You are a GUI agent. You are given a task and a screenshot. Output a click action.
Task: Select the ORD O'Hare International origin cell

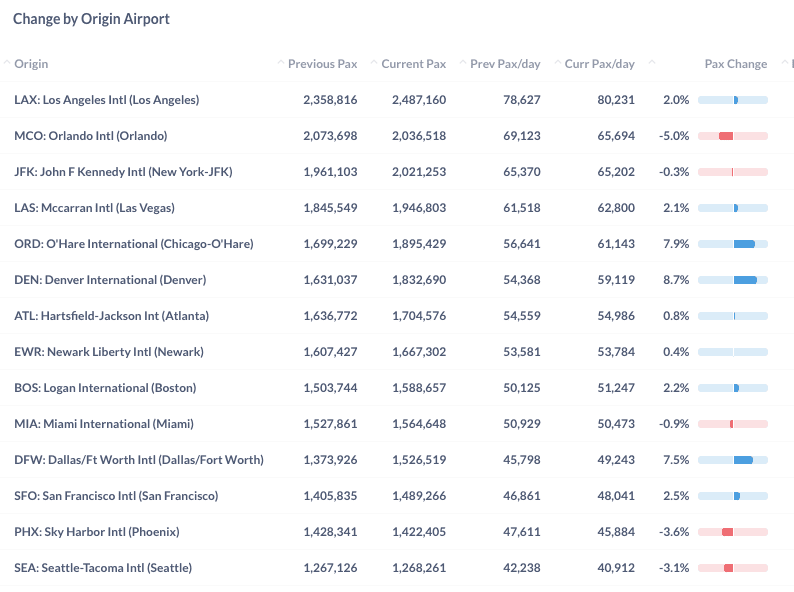[134, 244]
